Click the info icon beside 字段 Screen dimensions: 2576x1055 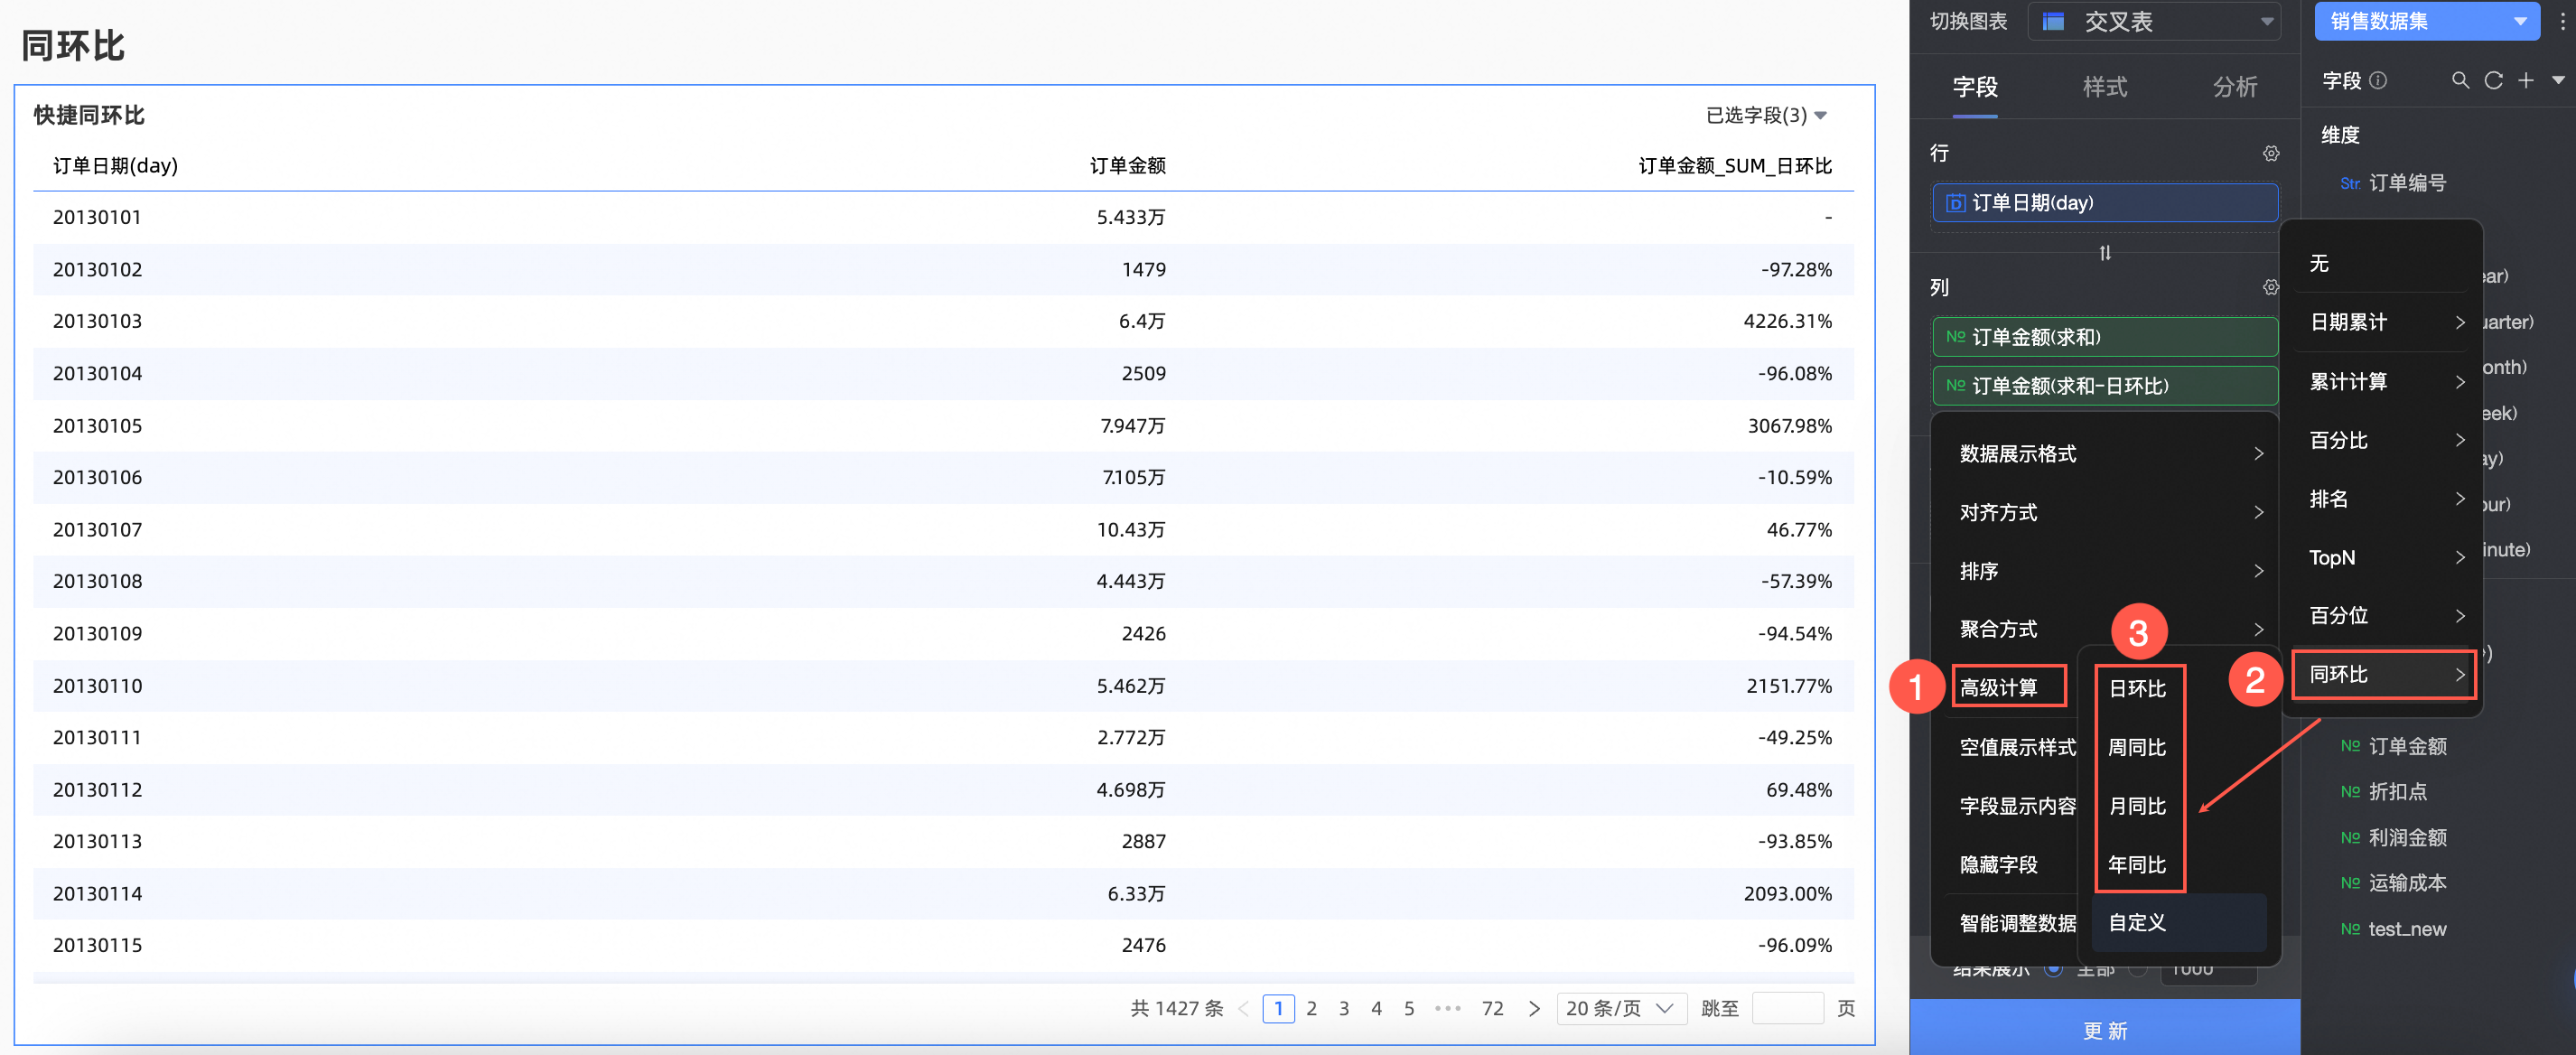(x=2378, y=80)
